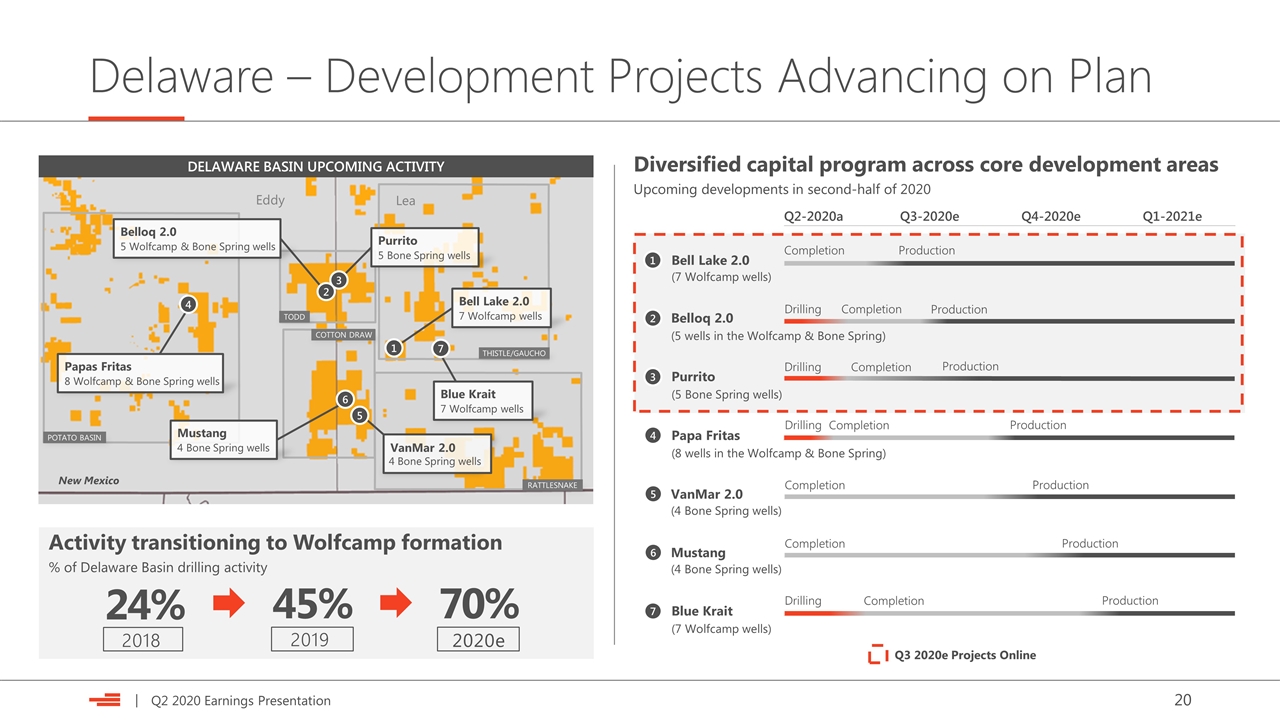Click the THISTLE/GAUCHO area label
Viewport: 1280px width, 720px height.
[514, 353]
